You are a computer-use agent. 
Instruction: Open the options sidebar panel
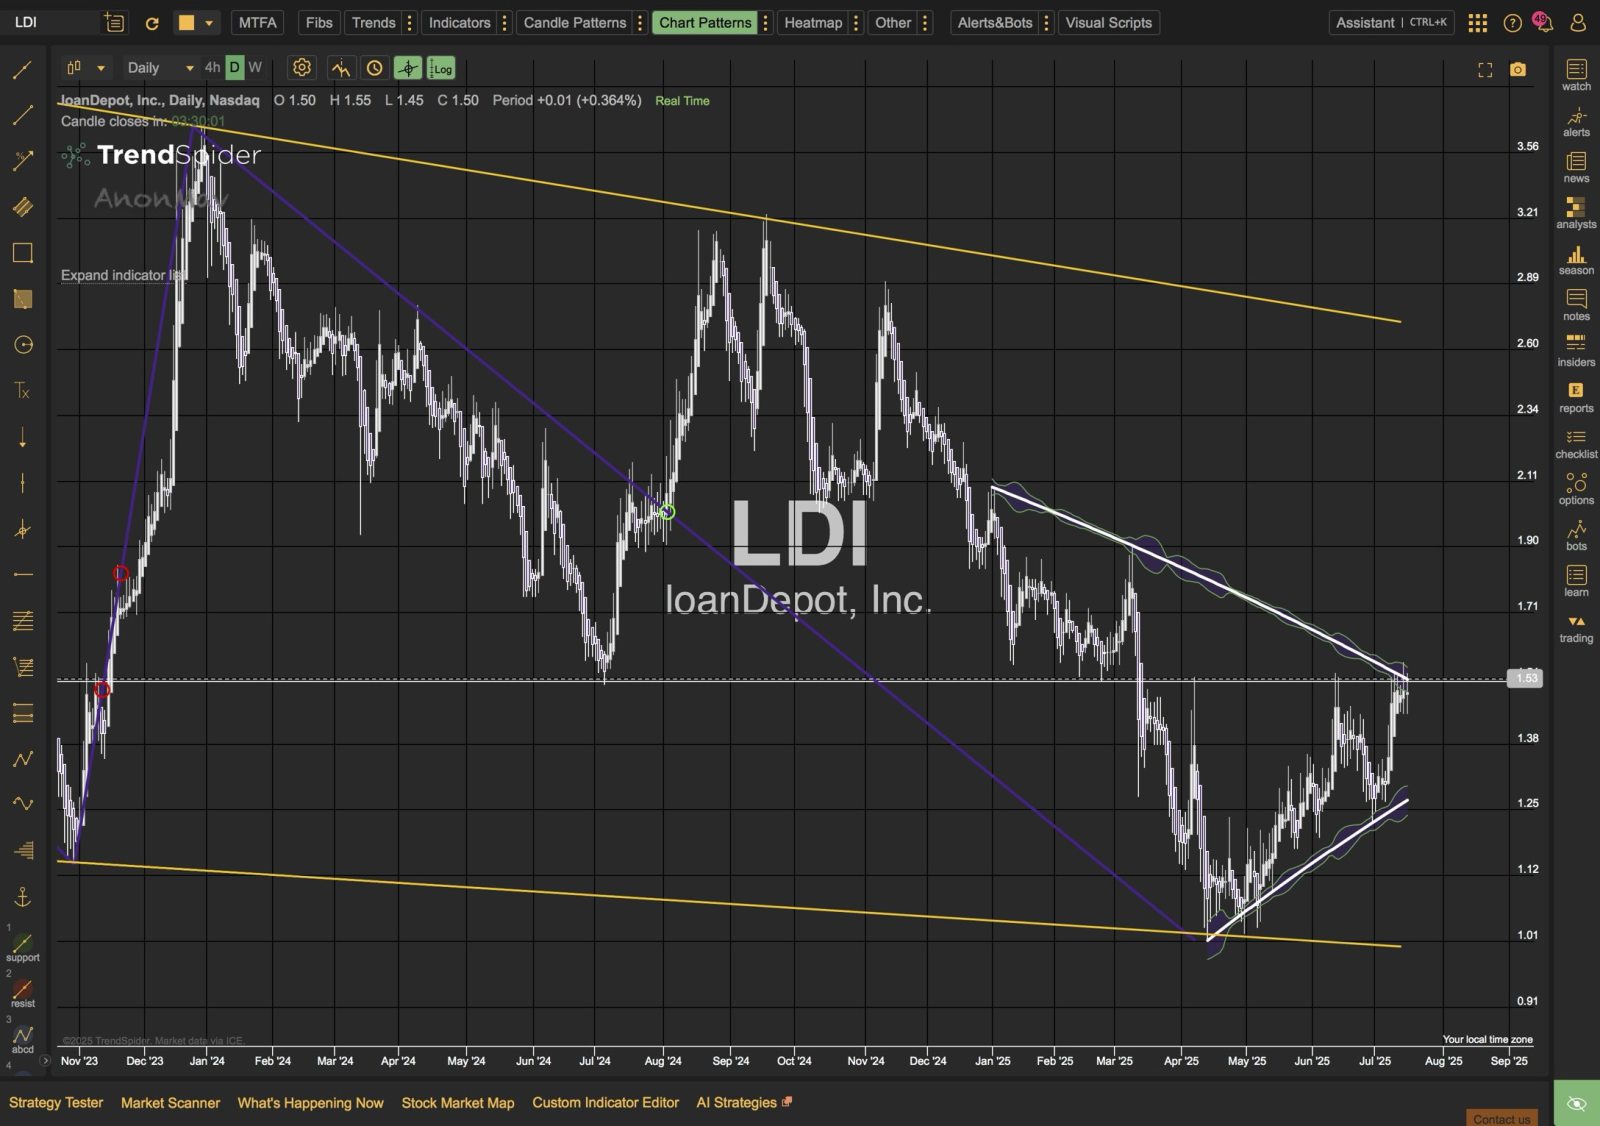tap(1576, 489)
